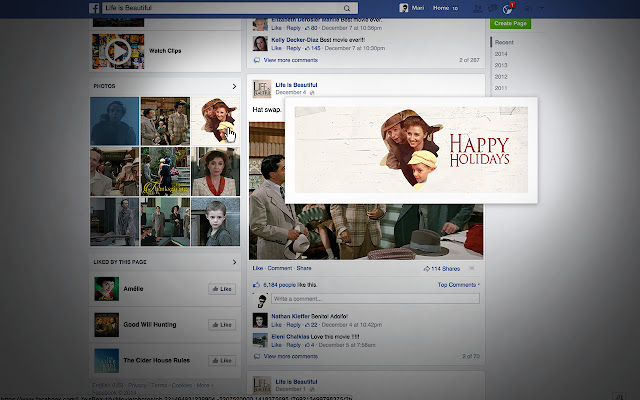Expand the Photos section arrow
Viewport: 640px width, 400px height.
pos(234,86)
